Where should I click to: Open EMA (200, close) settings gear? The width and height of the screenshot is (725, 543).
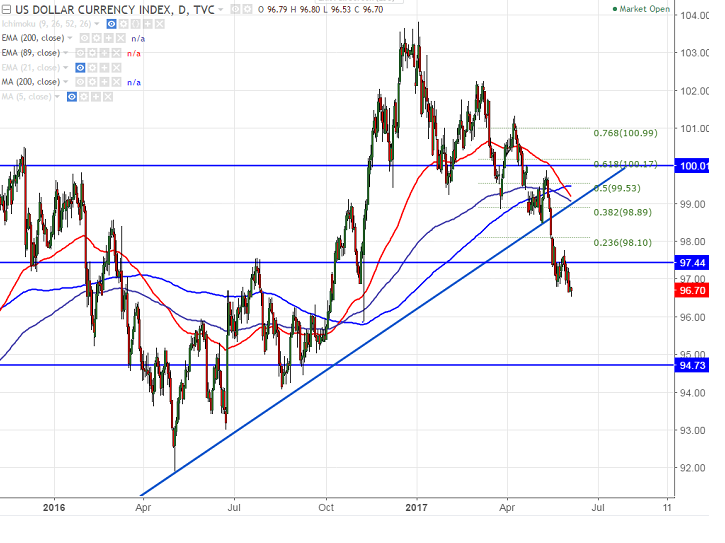[96, 38]
